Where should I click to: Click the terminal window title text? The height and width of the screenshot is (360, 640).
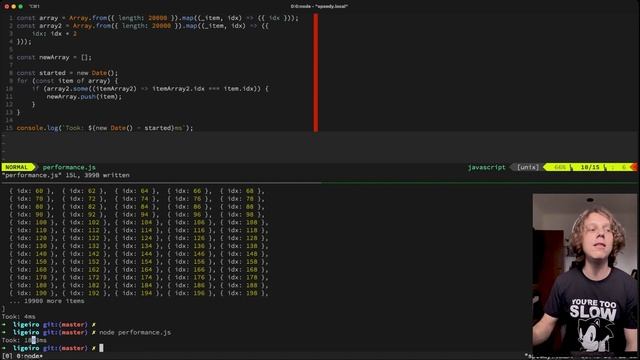tap(319, 7)
